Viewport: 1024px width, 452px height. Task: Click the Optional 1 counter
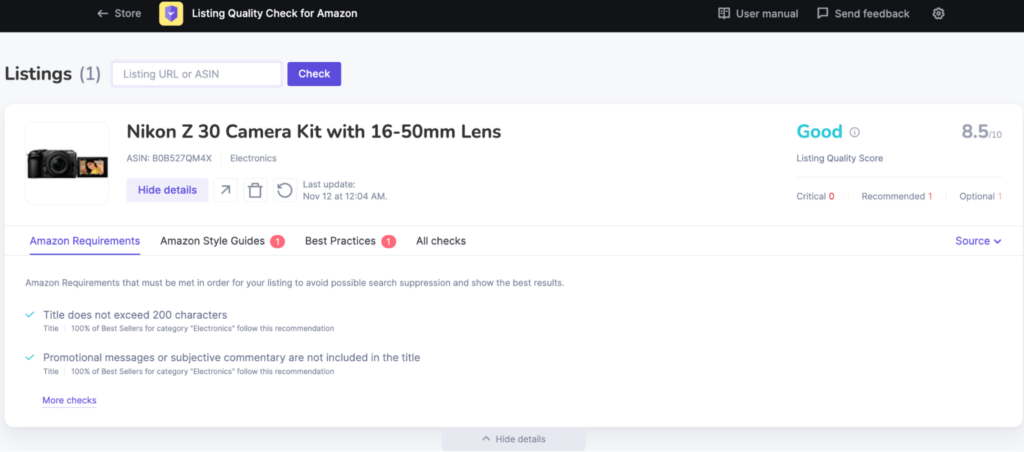pos(980,196)
